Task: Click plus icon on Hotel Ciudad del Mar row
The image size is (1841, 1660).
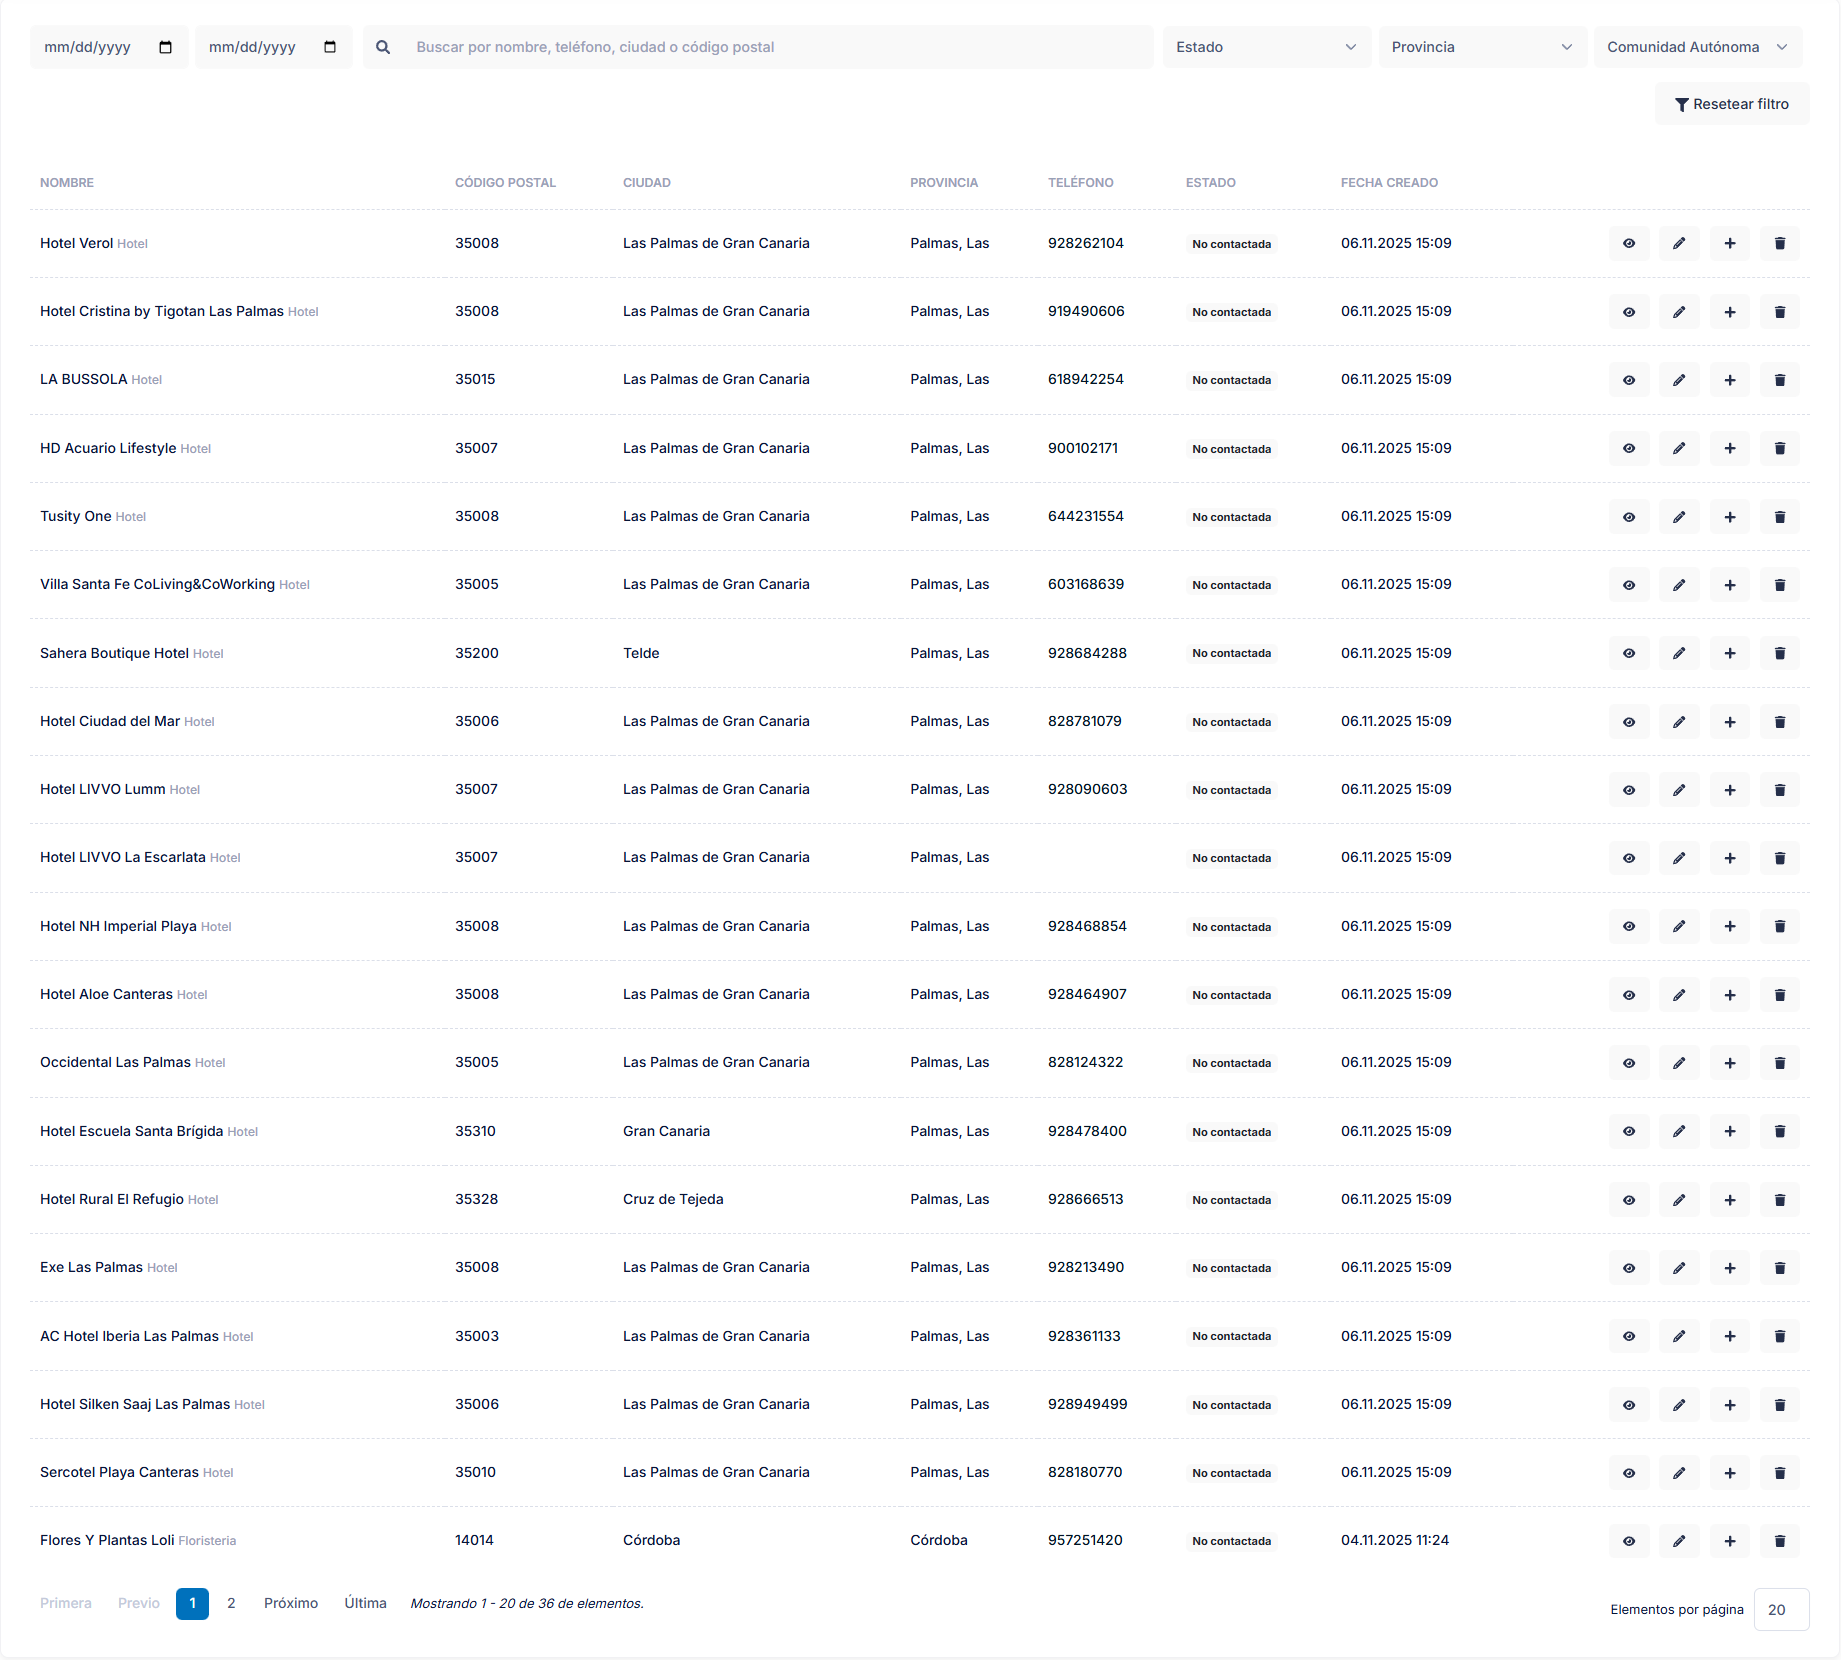Action: point(1729,722)
